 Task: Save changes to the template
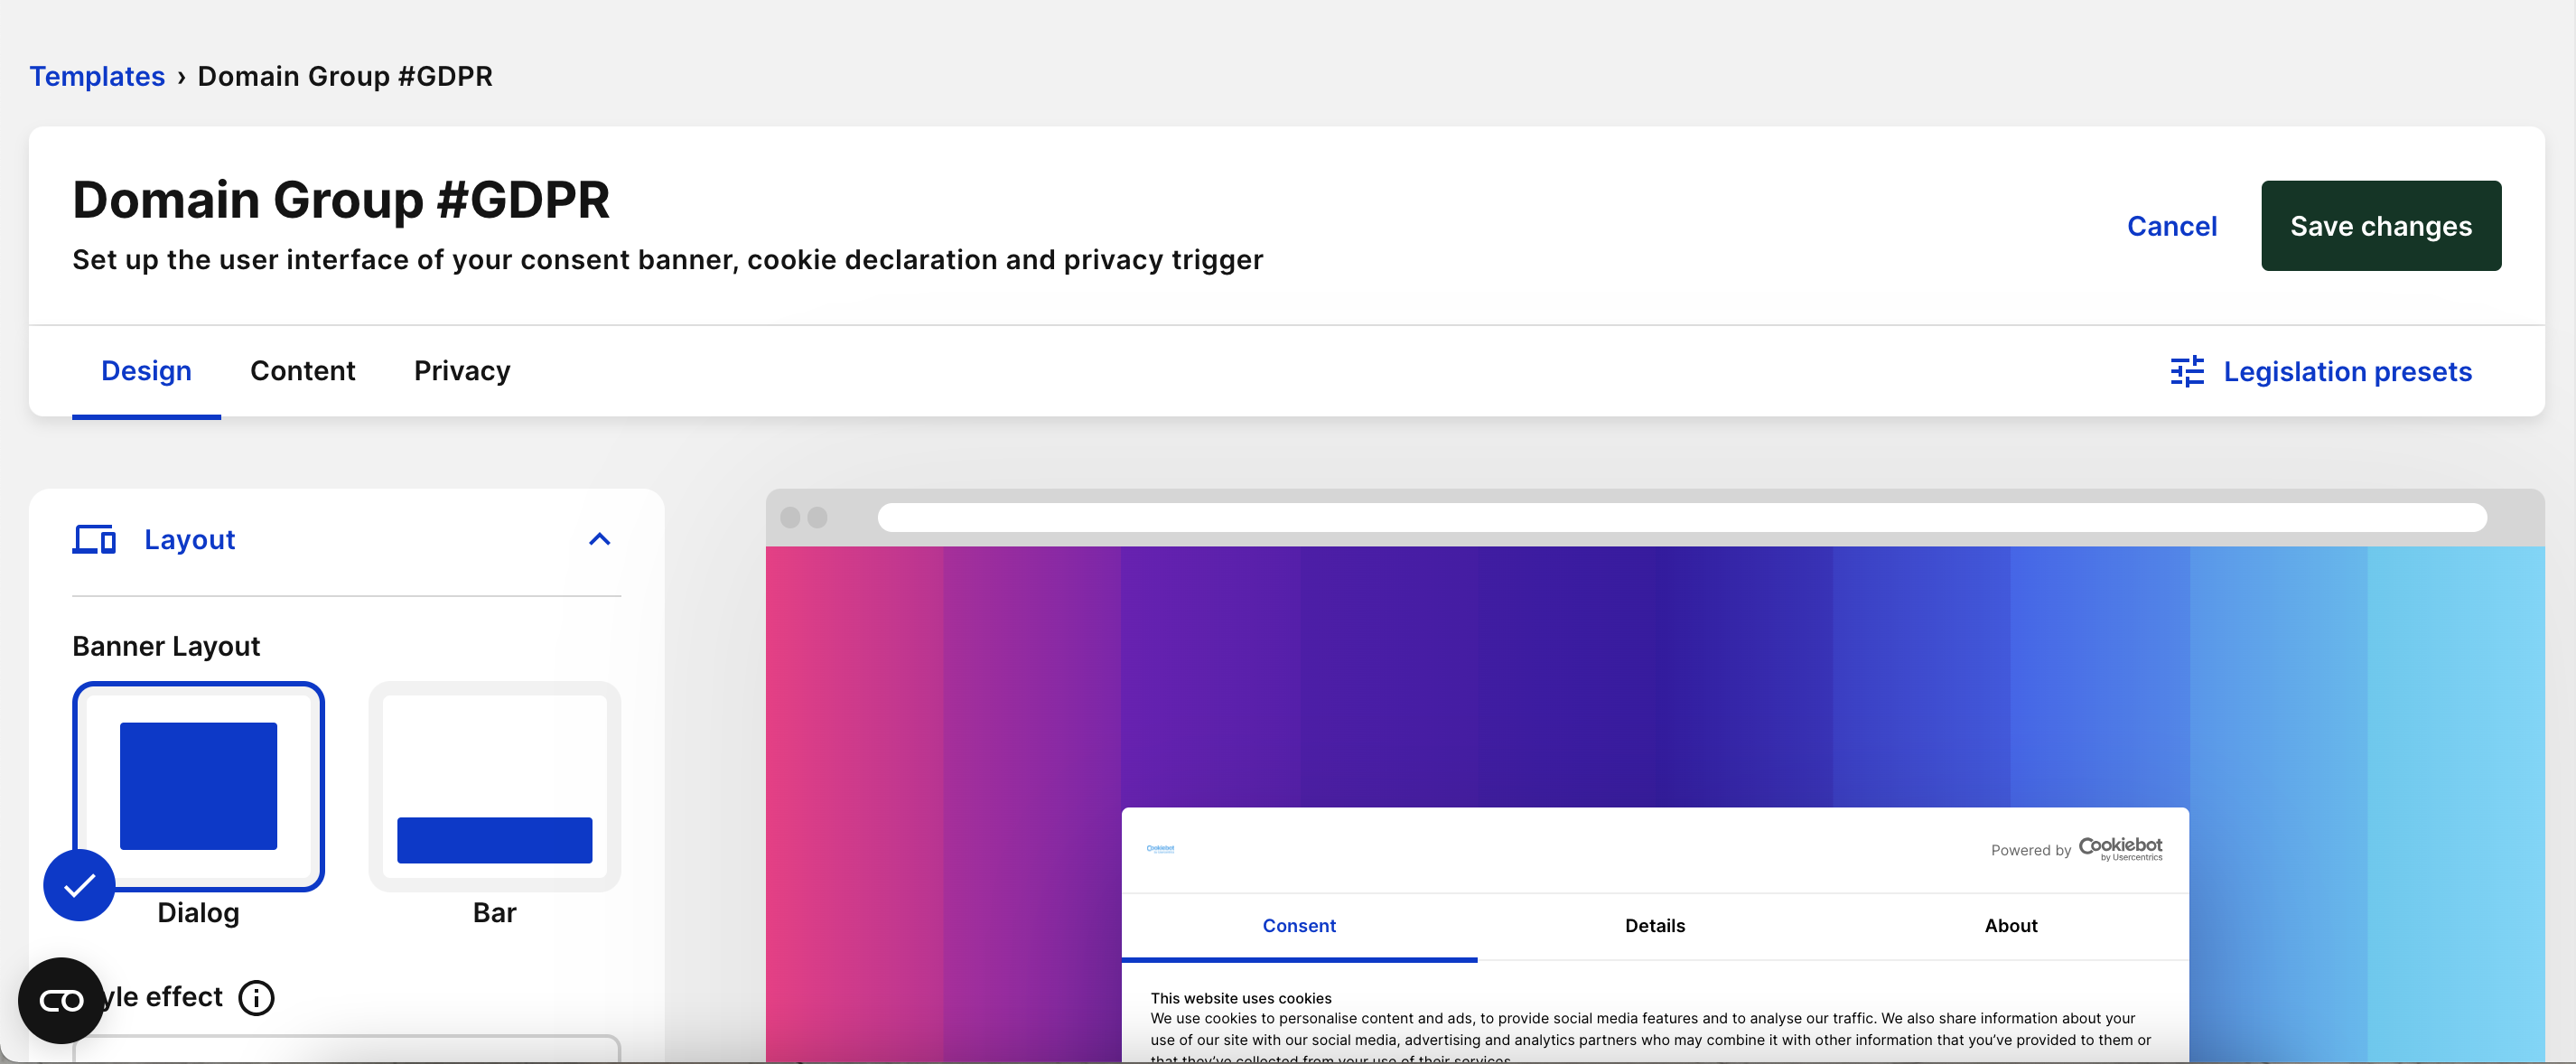point(2380,226)
